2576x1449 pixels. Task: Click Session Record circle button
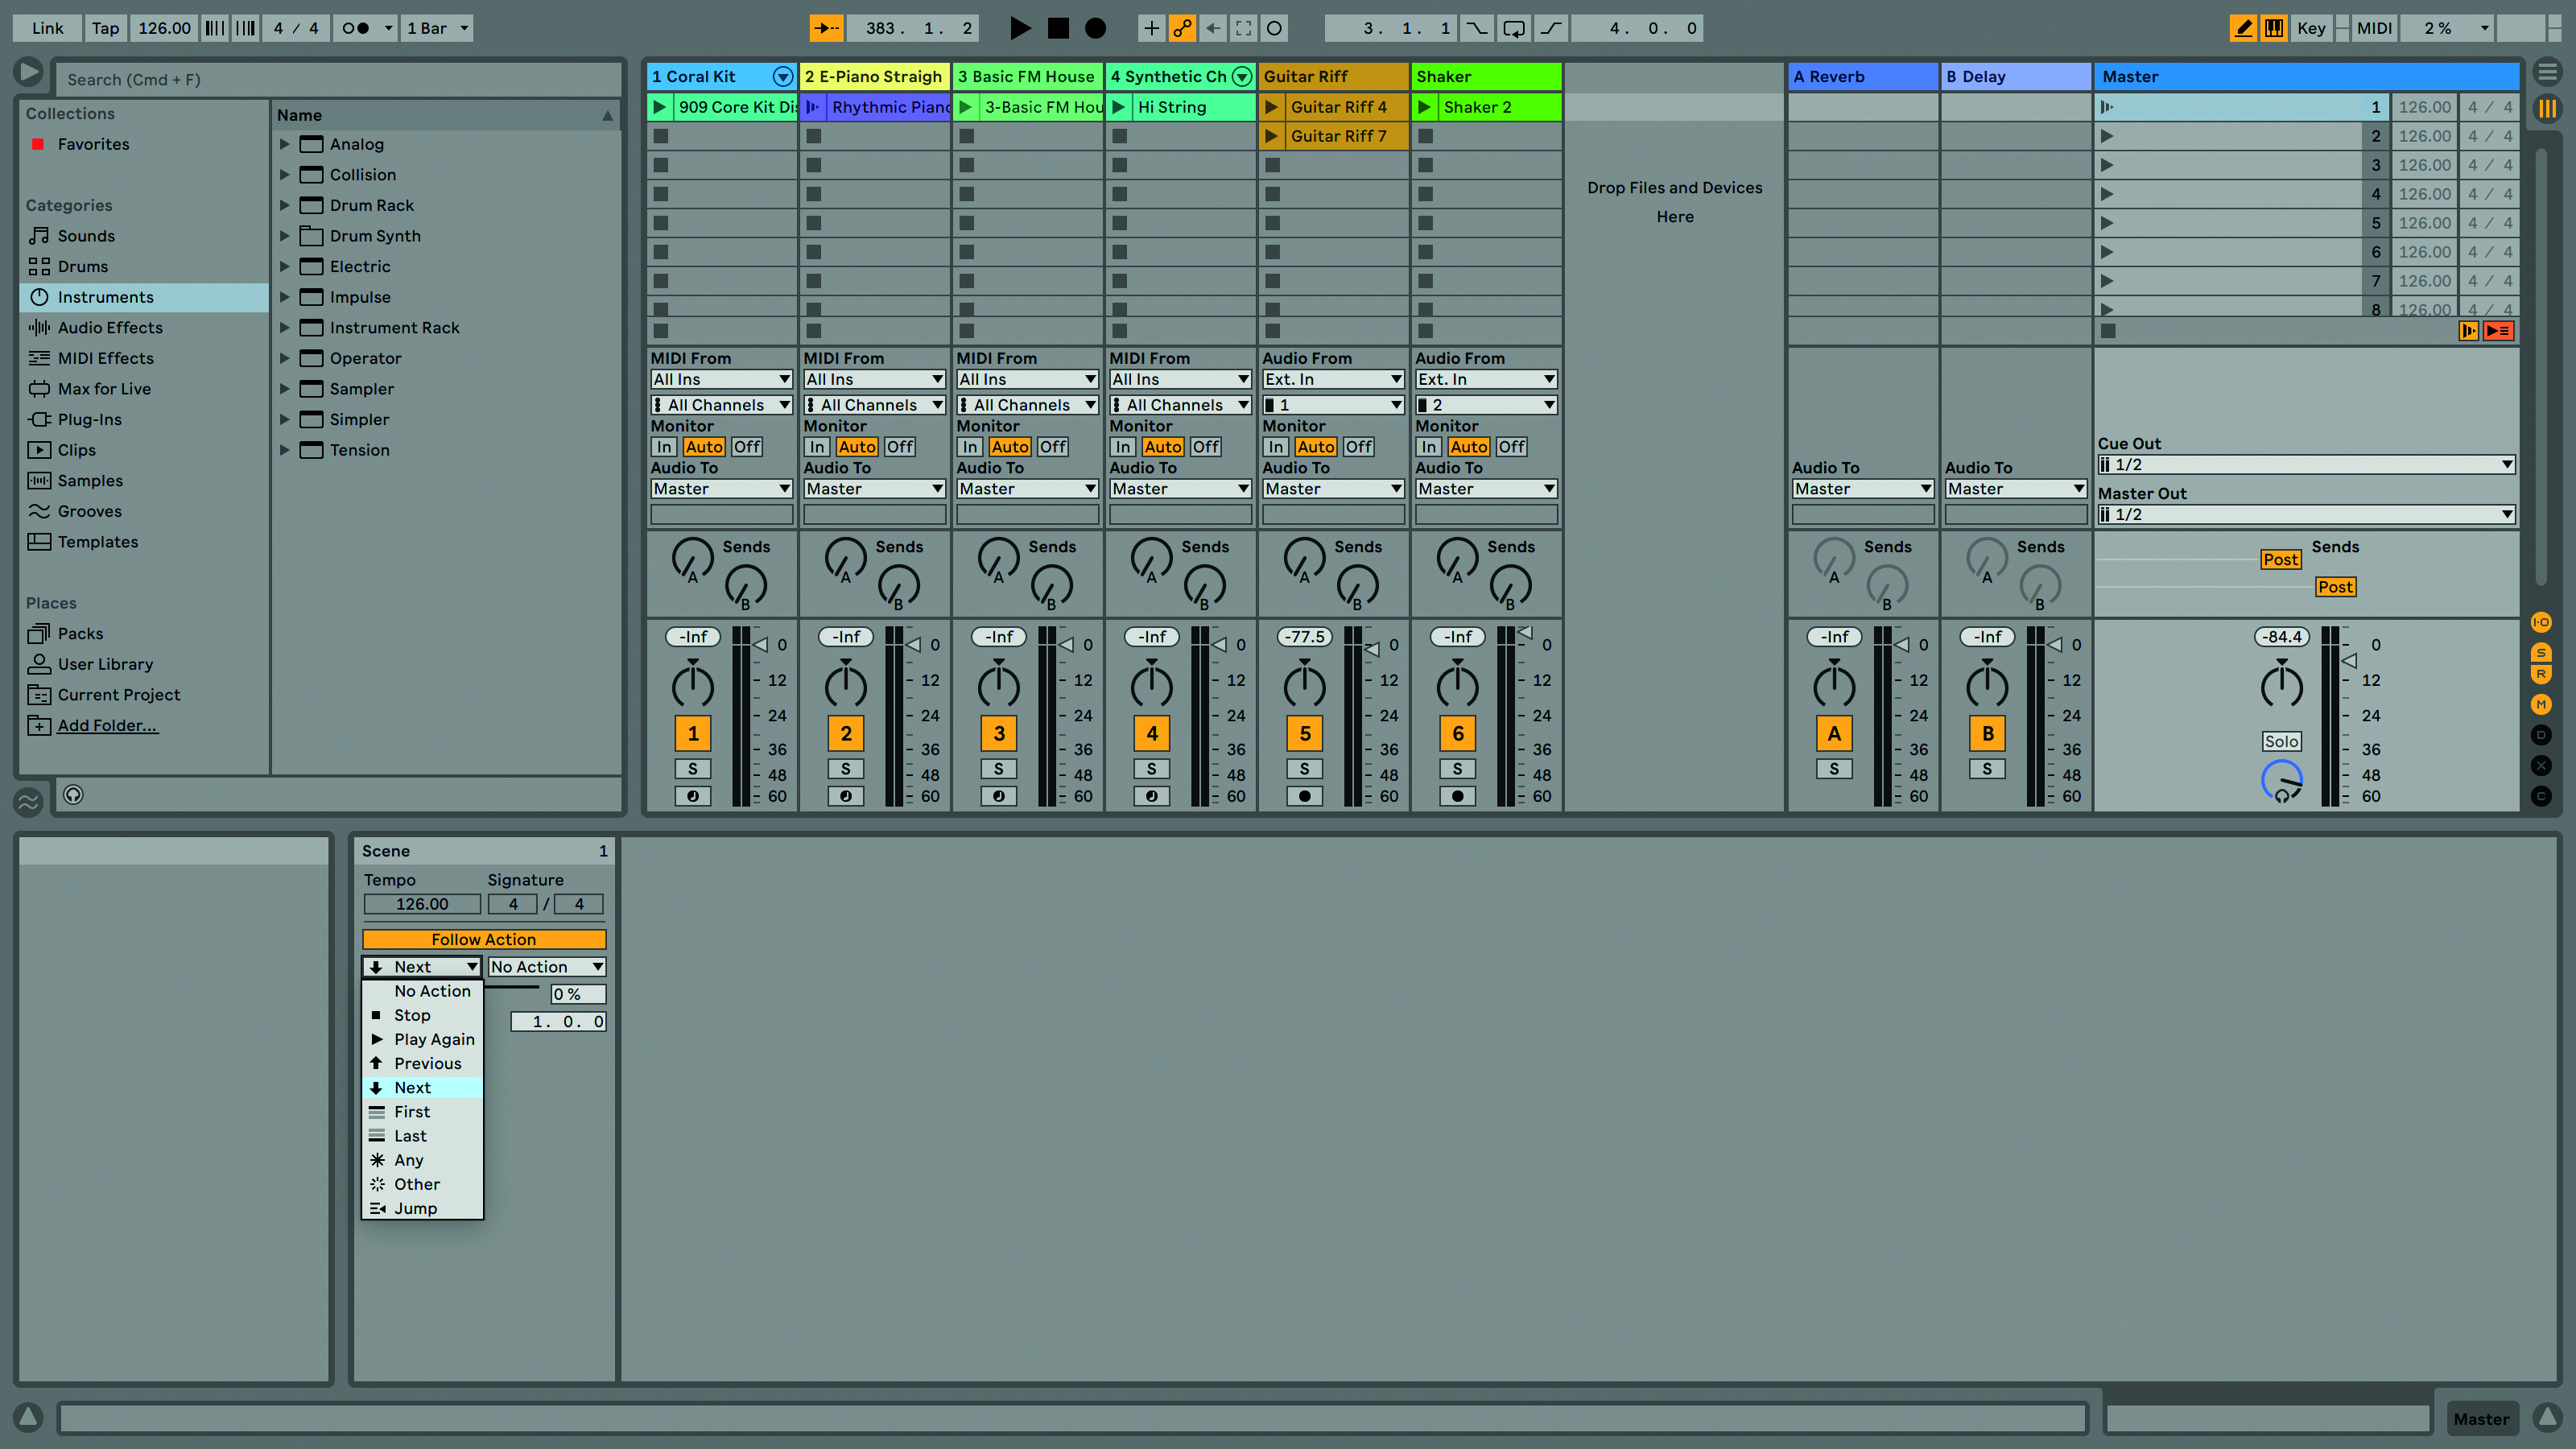pyautogui.click(x=1274, y=28)
